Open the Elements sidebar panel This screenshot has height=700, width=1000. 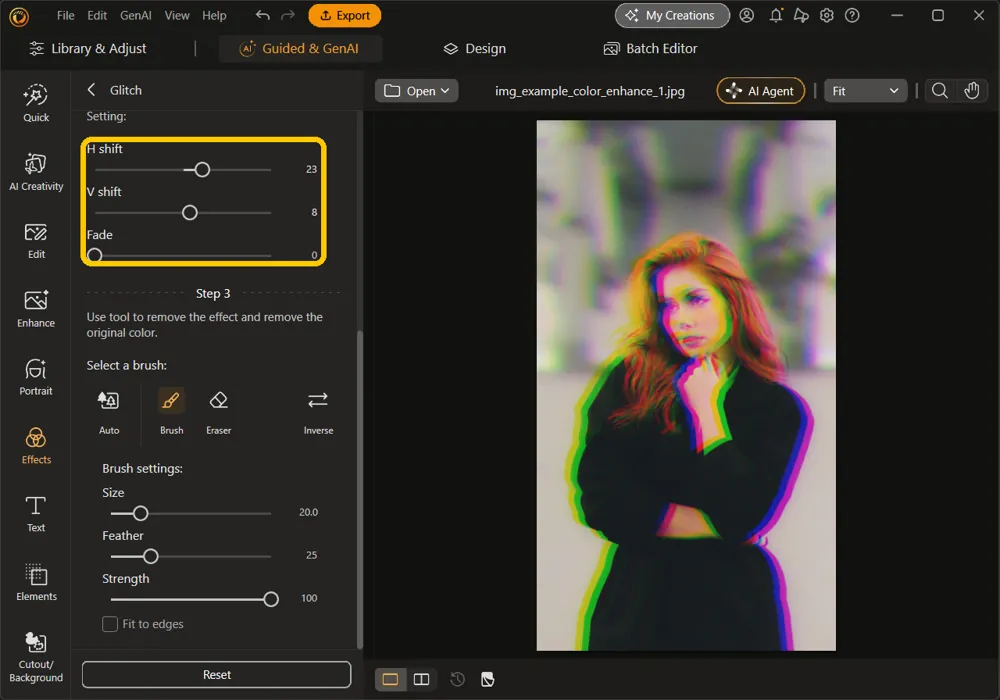click(x=36, y=583)
